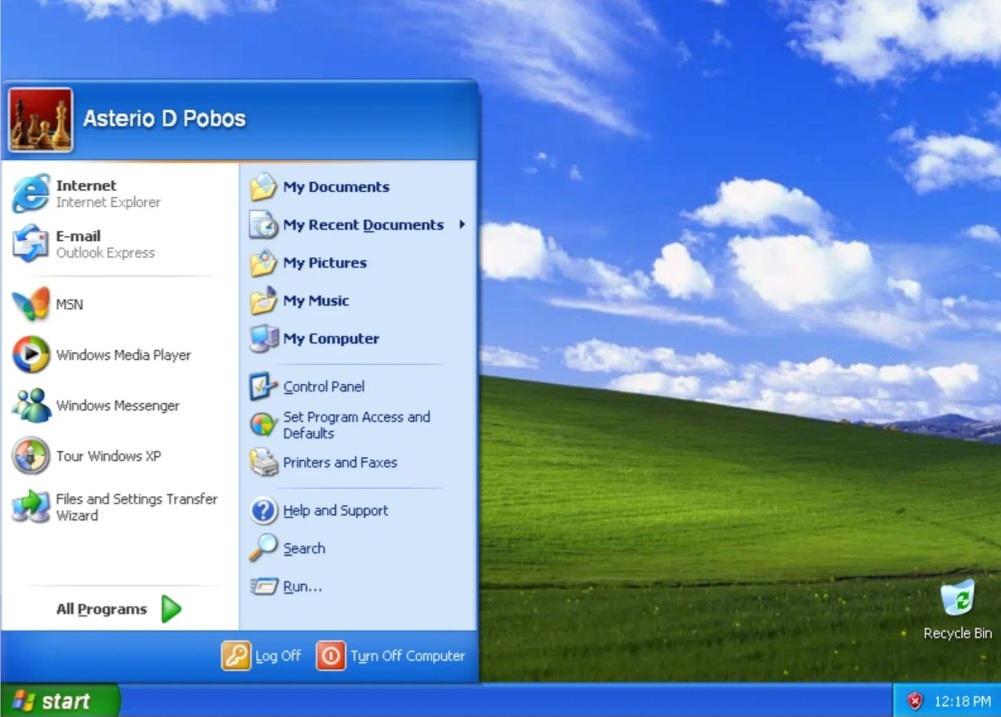Viewport: 1001px width, 717px height.
Task: Select the My Documents menu entry text
Action: point(336,186)
